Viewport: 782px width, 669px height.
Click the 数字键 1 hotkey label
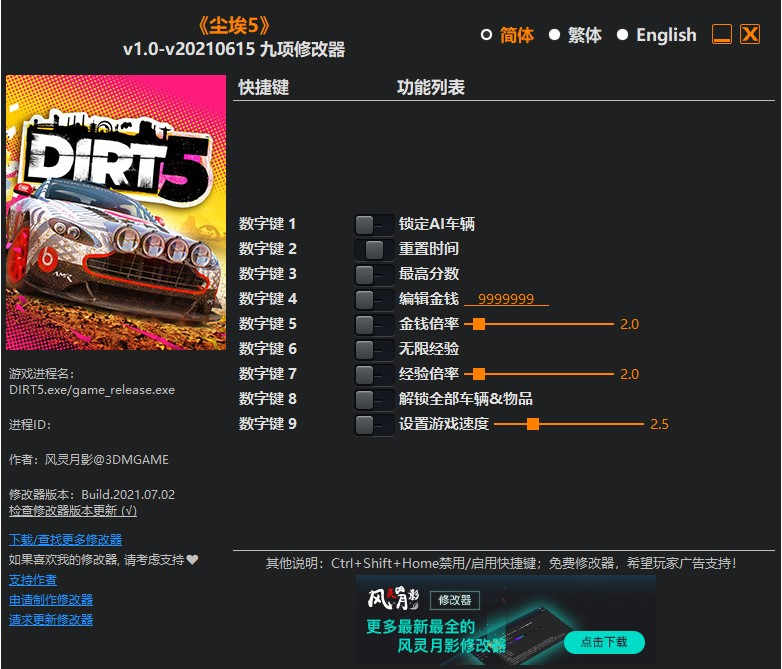pyautogui.click(x=267, y=224)
